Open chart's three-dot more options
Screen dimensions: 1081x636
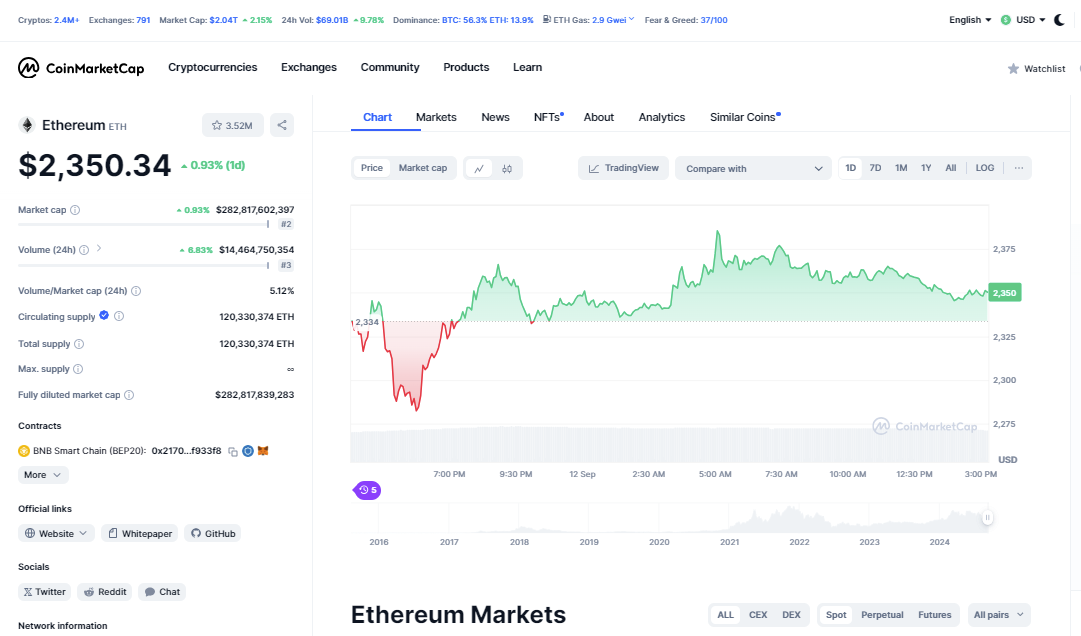1018,168
